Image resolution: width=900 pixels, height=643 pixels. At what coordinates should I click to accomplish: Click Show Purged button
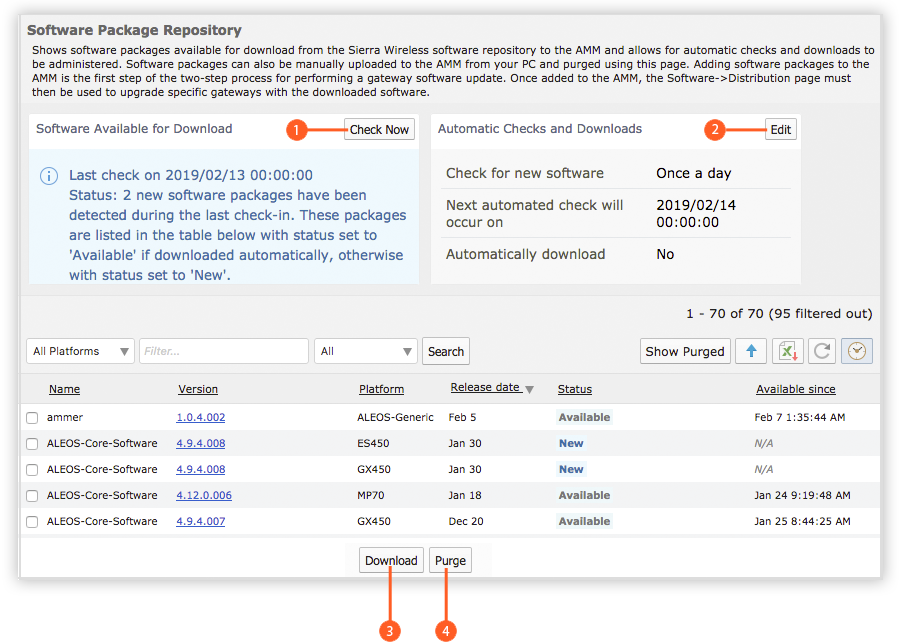coord(685,351)
